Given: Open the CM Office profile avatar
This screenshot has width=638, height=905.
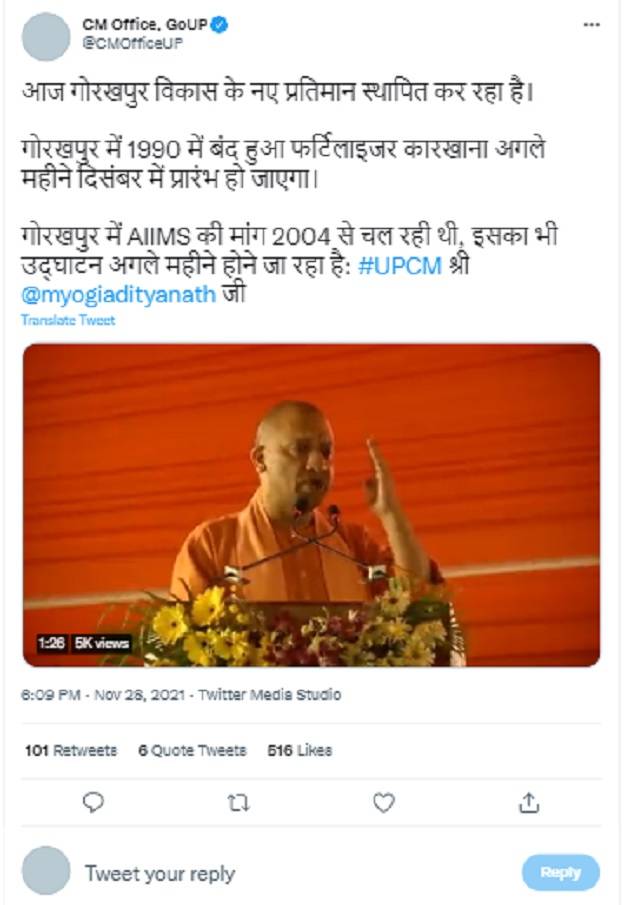Looking at the screenshot, I should pos(46,36).
